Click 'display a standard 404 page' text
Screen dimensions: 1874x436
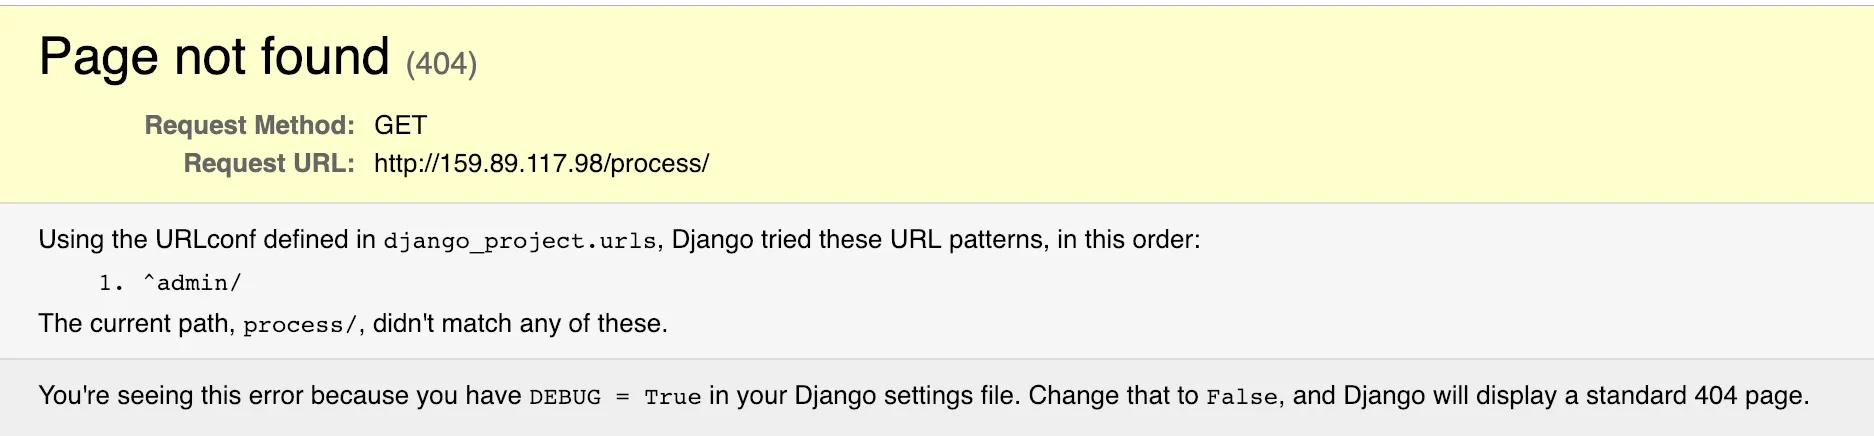[x=1625, y=396]
